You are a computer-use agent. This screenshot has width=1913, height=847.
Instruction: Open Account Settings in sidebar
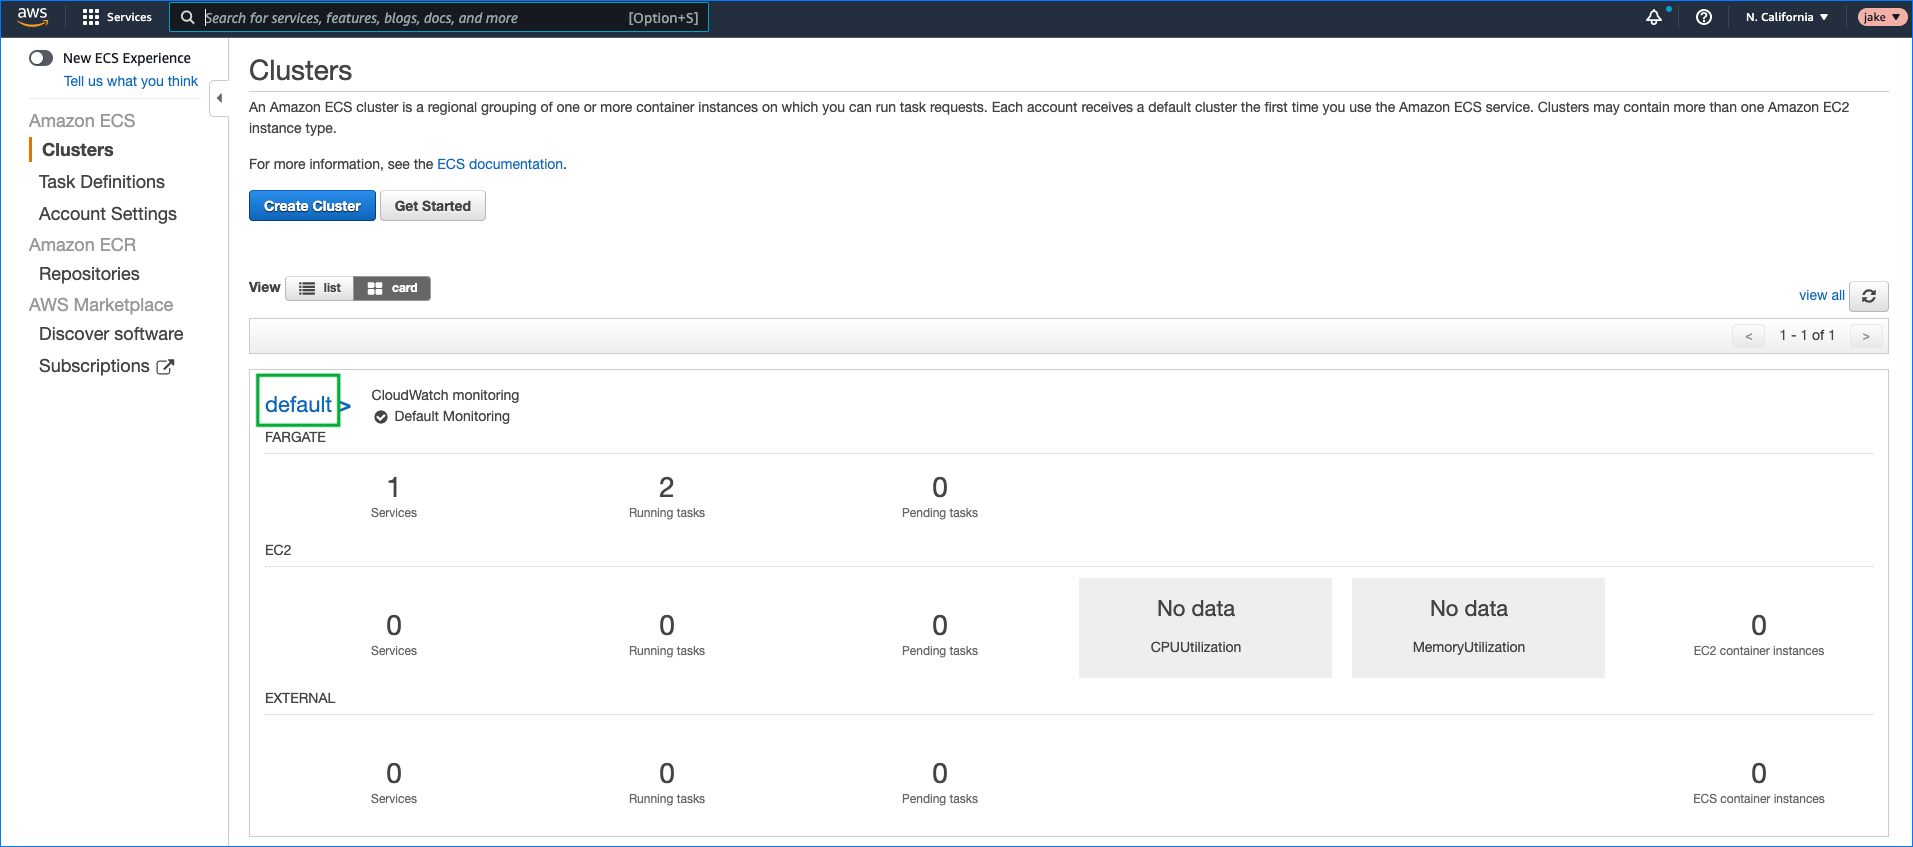(x=108, y=214)
